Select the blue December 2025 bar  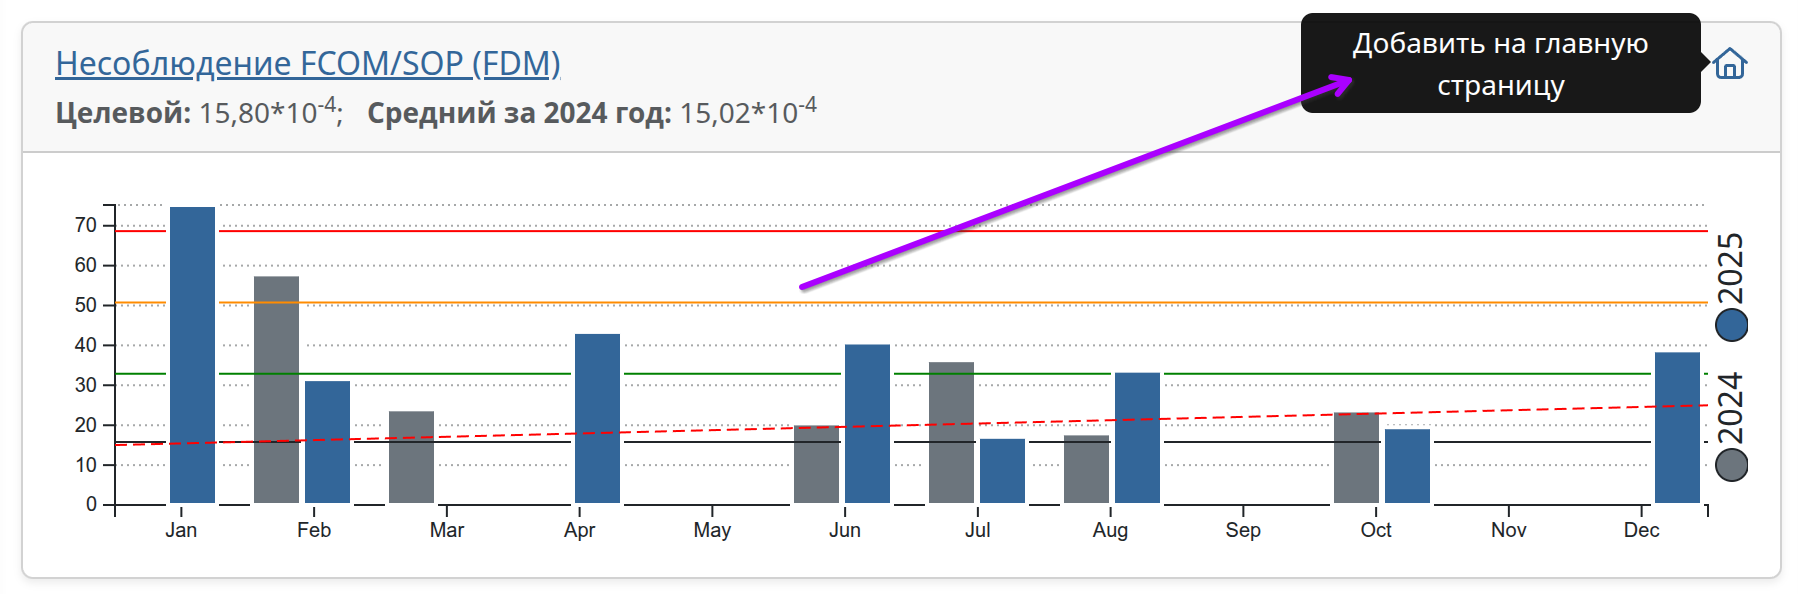pyautogui.click(x=1677, y=428)
